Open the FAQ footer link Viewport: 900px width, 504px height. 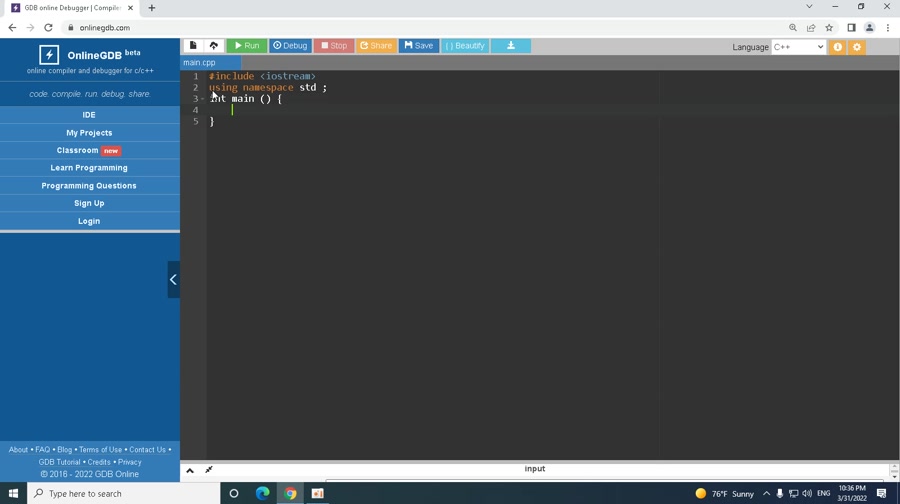42,449
